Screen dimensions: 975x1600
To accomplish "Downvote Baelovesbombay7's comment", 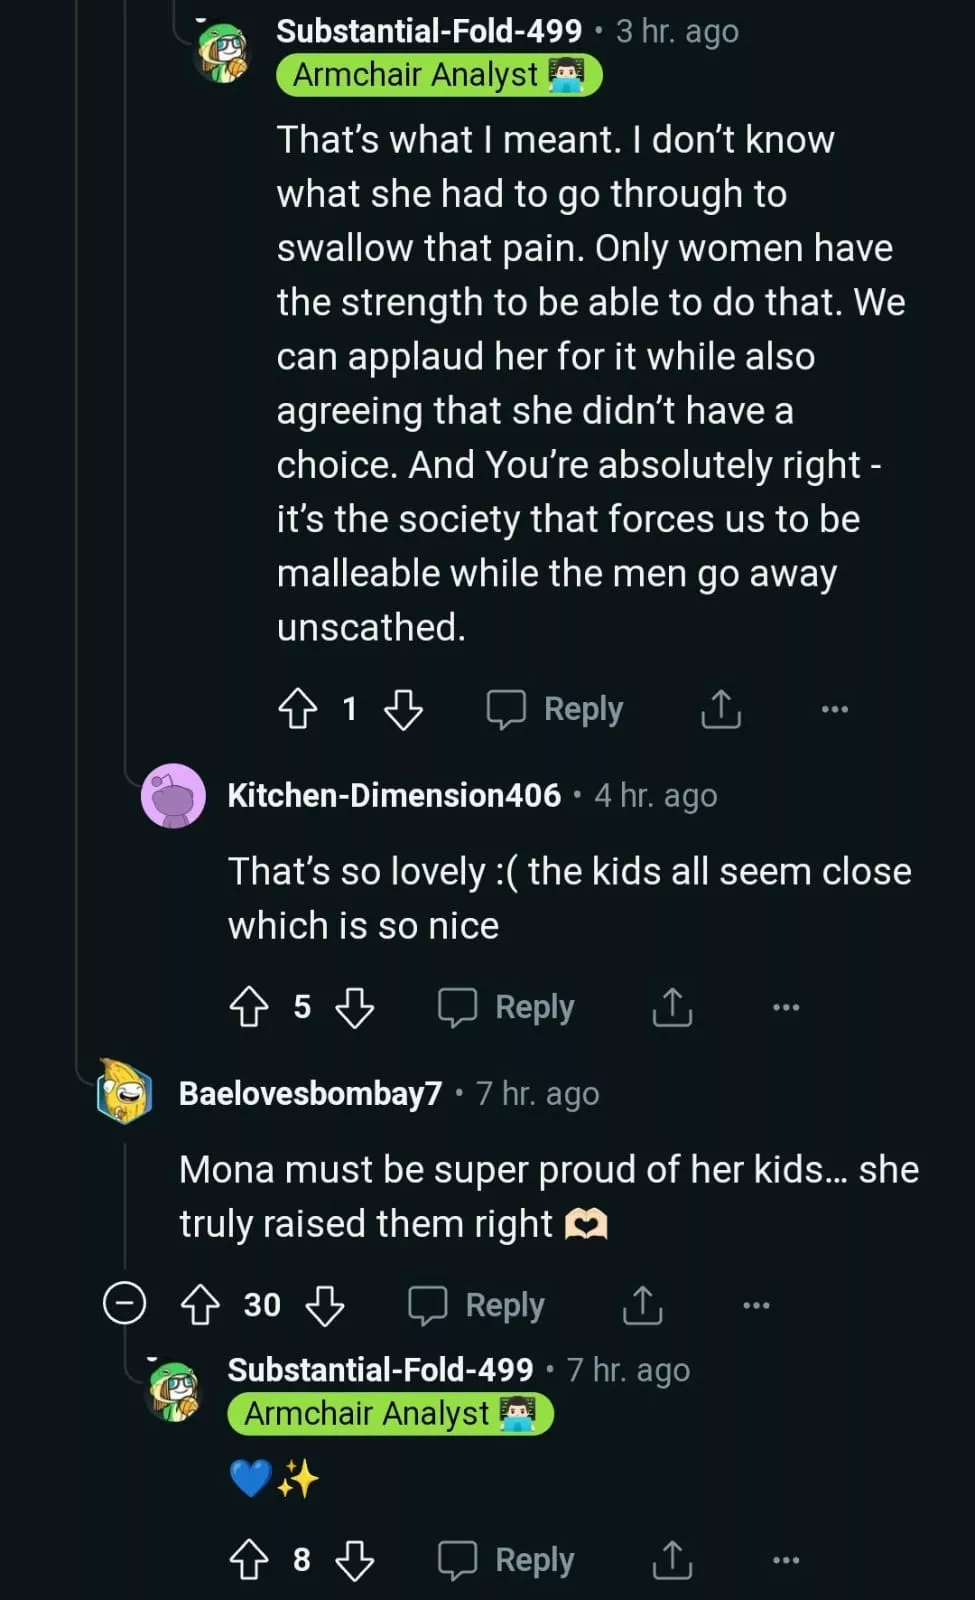I will pos(325,1305).
